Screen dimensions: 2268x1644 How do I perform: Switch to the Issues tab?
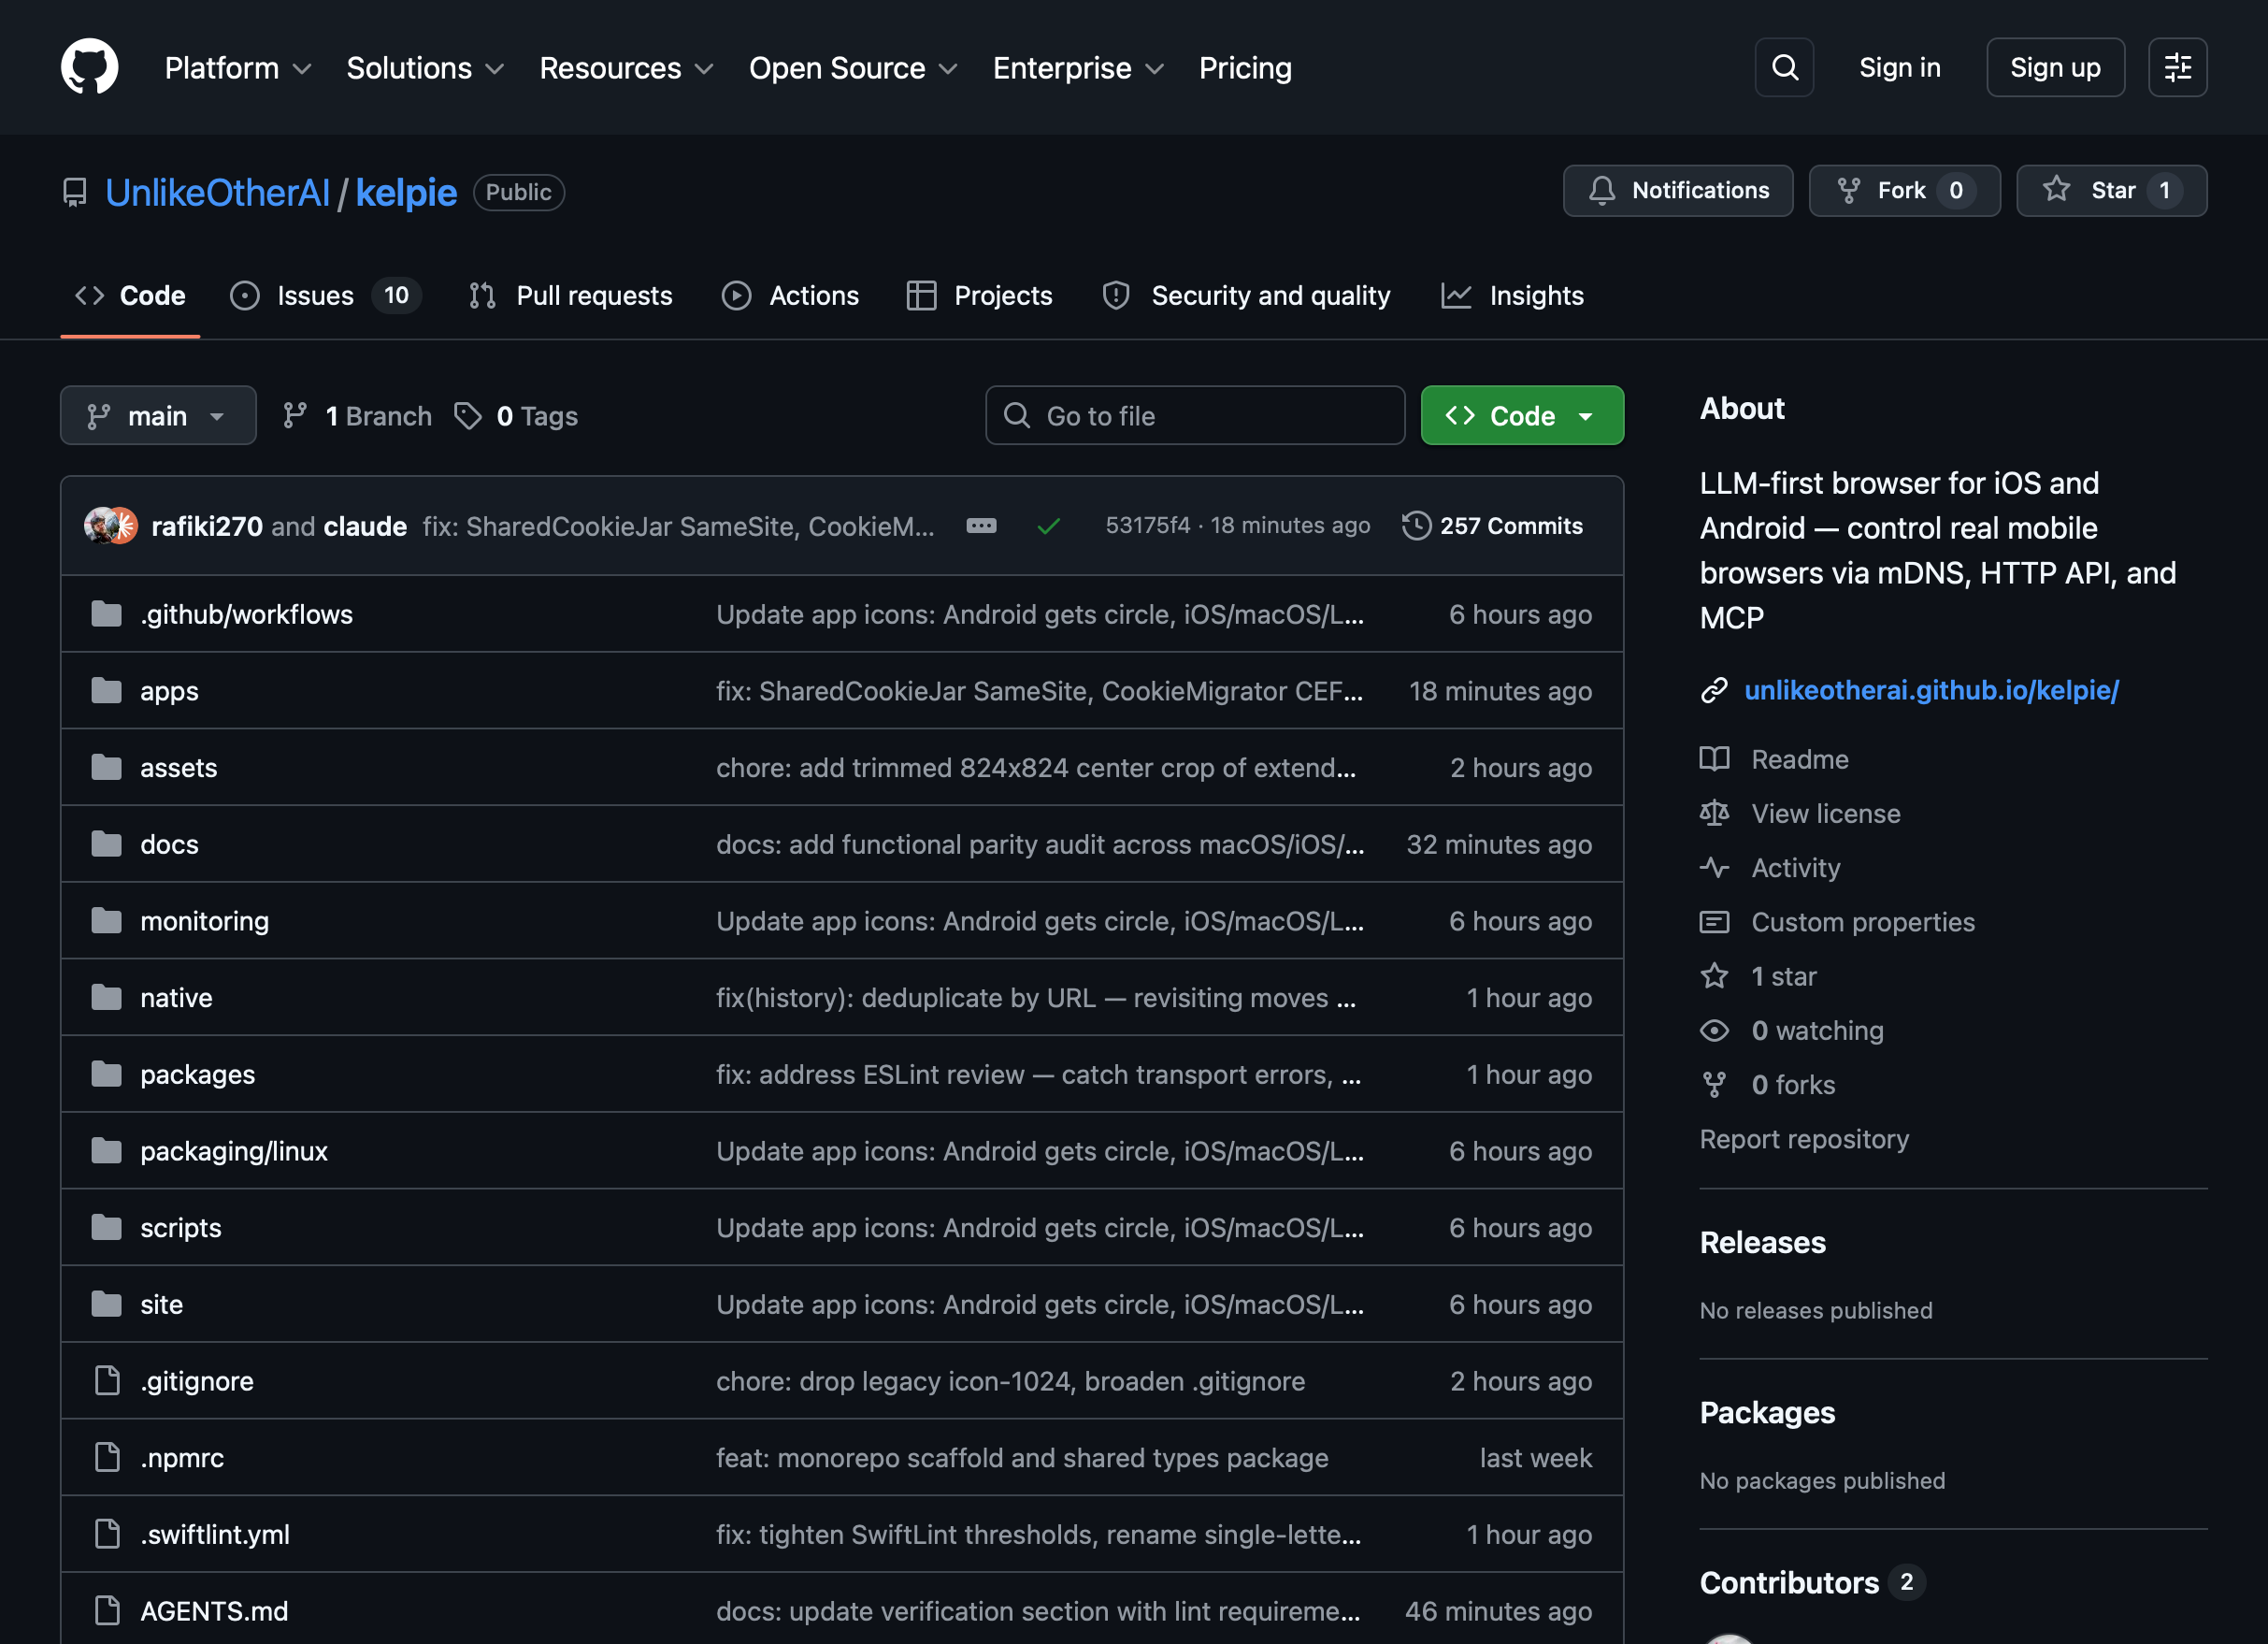[315, 295]
